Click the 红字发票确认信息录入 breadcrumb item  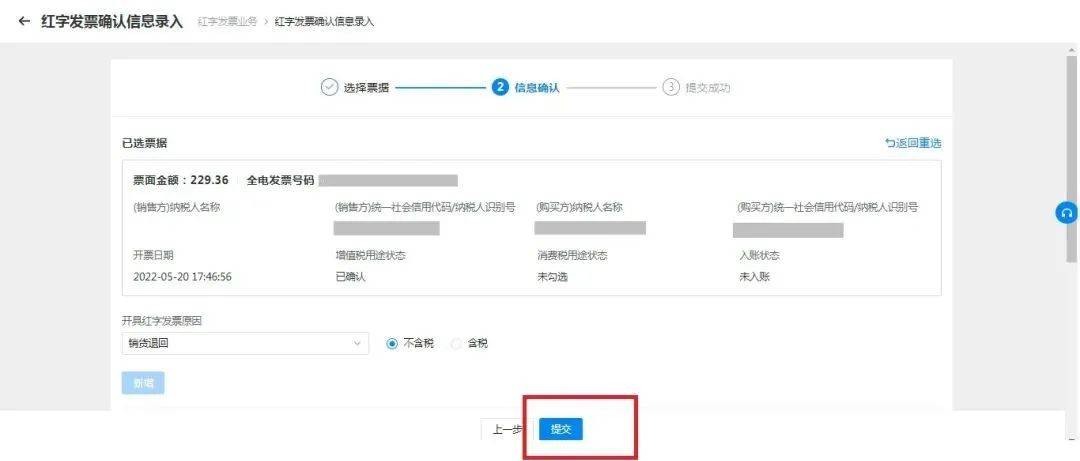pyautogui.click(x=324, y=21)
